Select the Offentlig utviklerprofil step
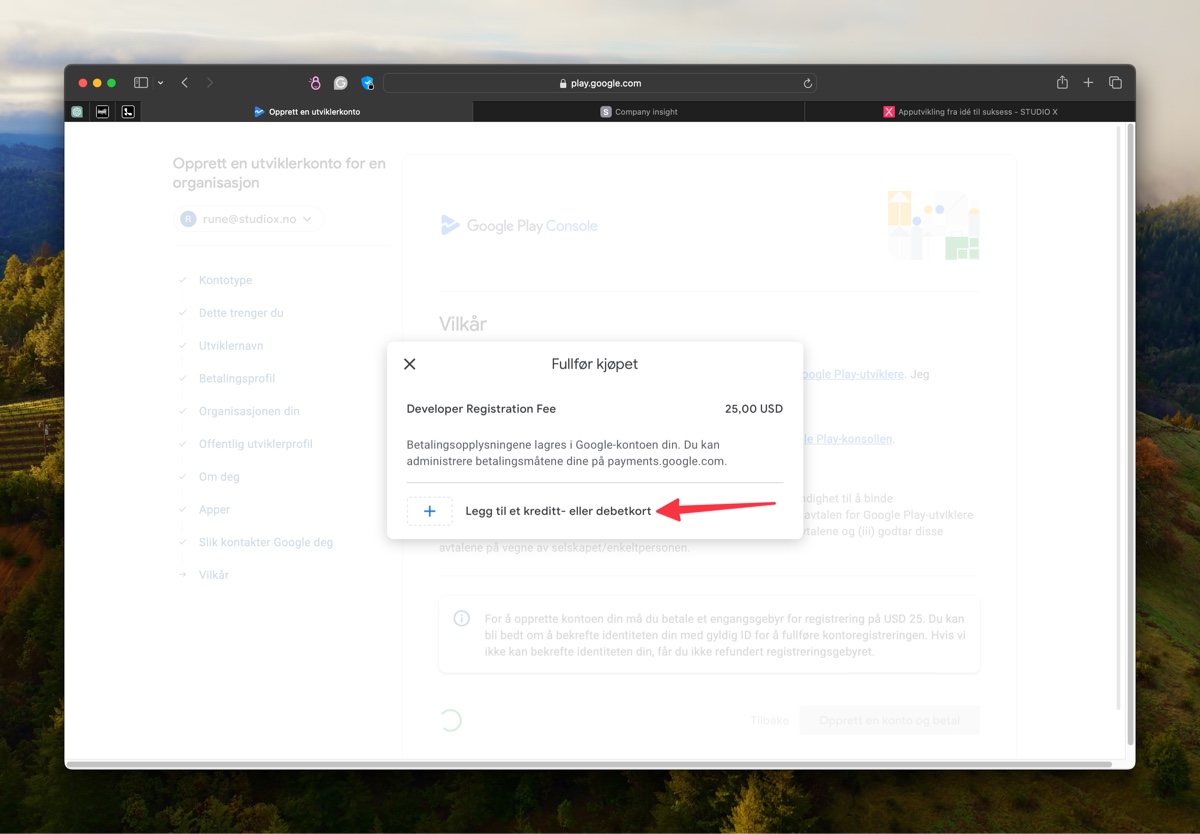The width and height of the screenshot is (1200, 834). click(256, 444)
